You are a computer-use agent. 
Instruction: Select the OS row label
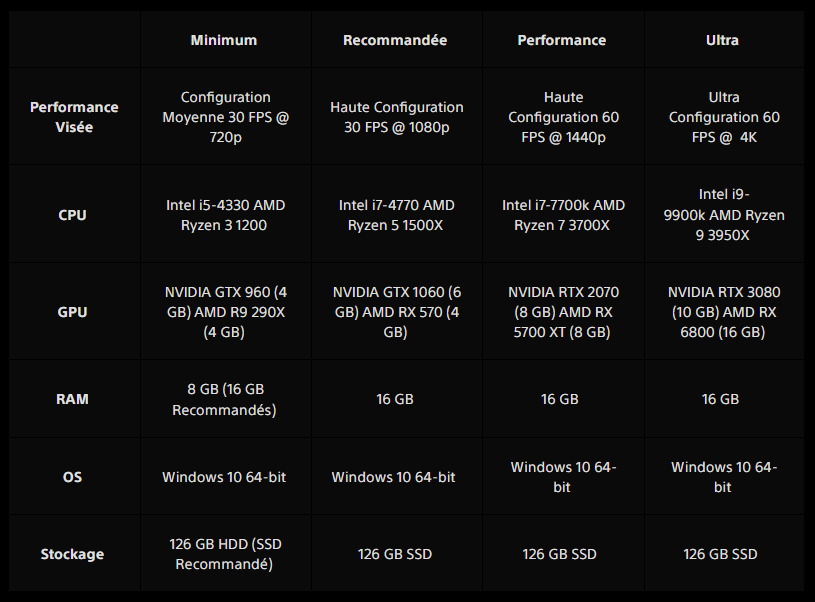[x=73, y=477]
